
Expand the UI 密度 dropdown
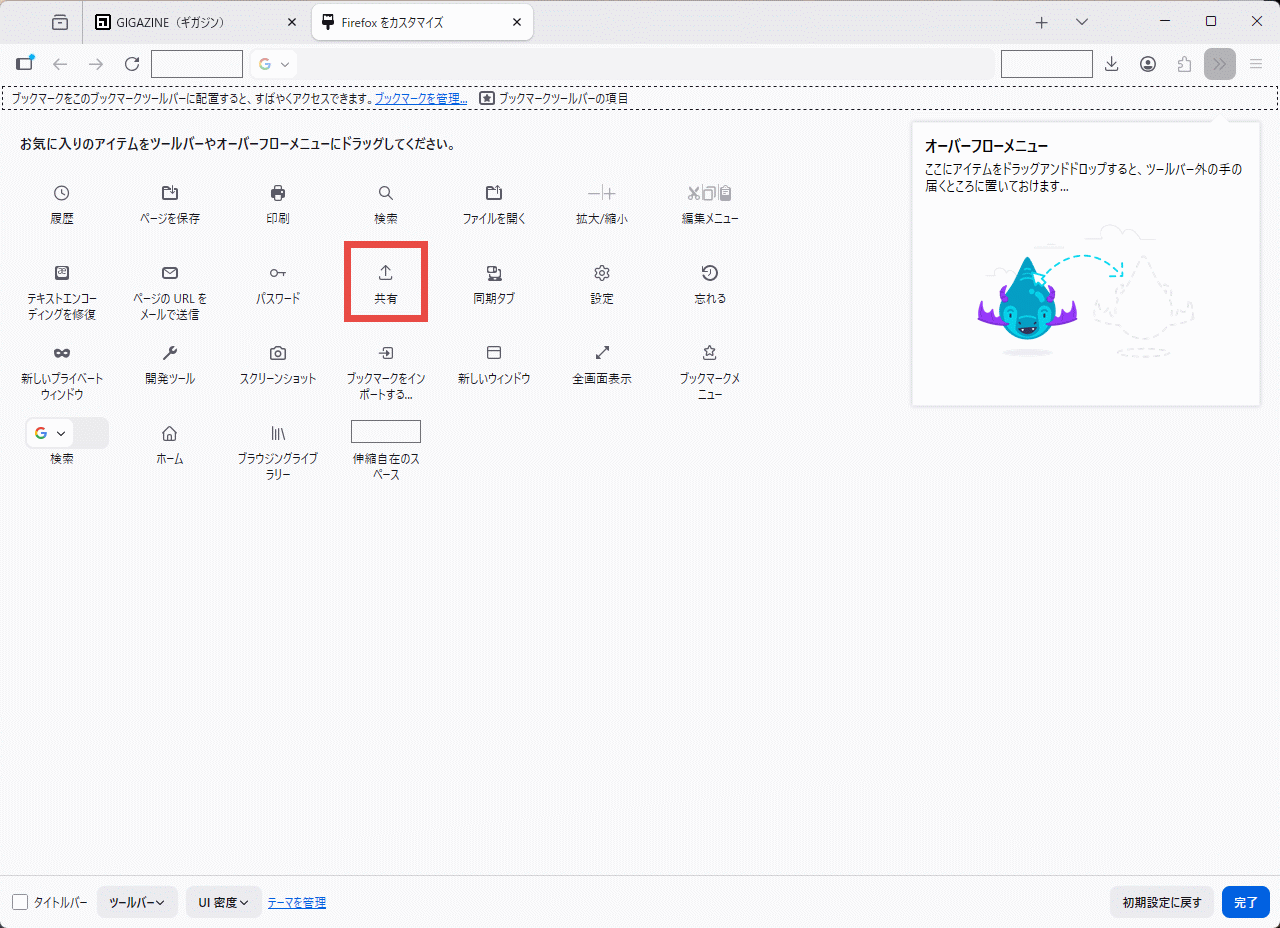pos(223,902)
